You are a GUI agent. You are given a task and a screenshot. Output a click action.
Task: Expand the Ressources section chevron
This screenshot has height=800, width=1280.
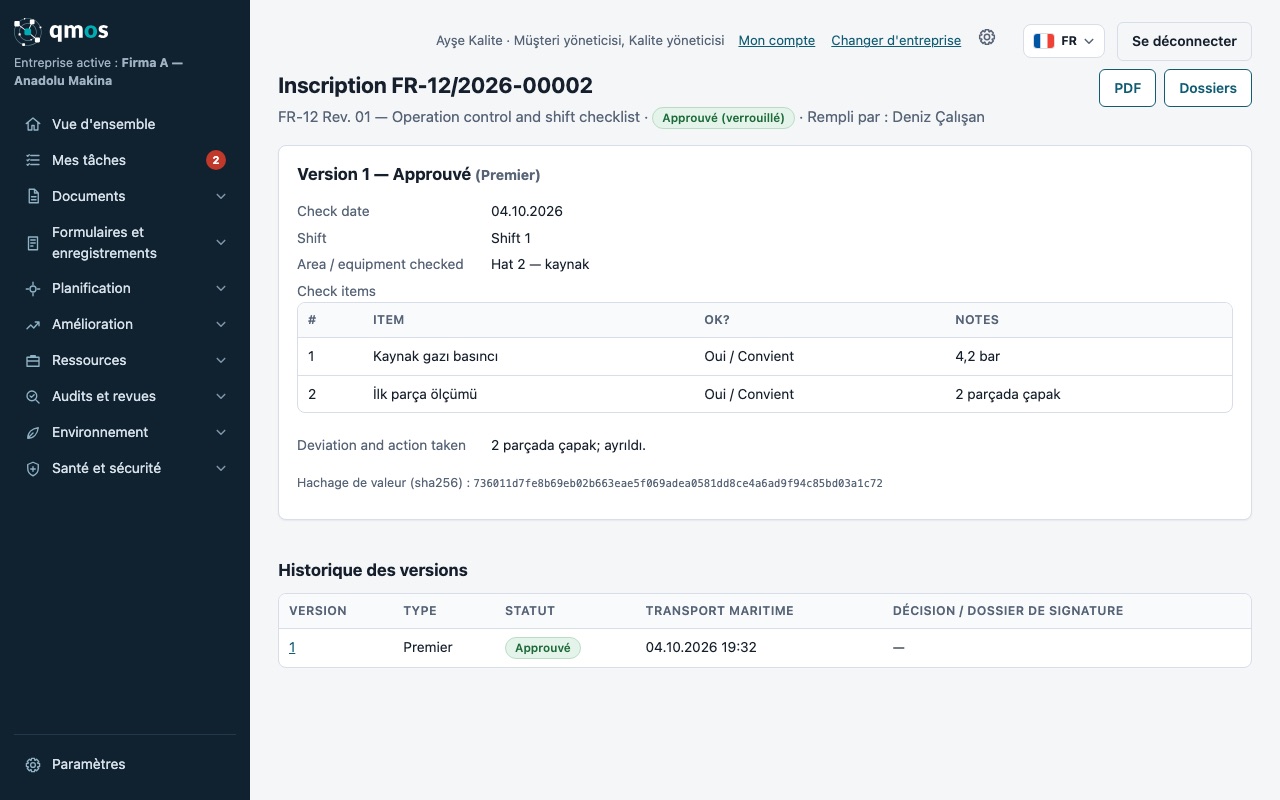coord(221,360)
